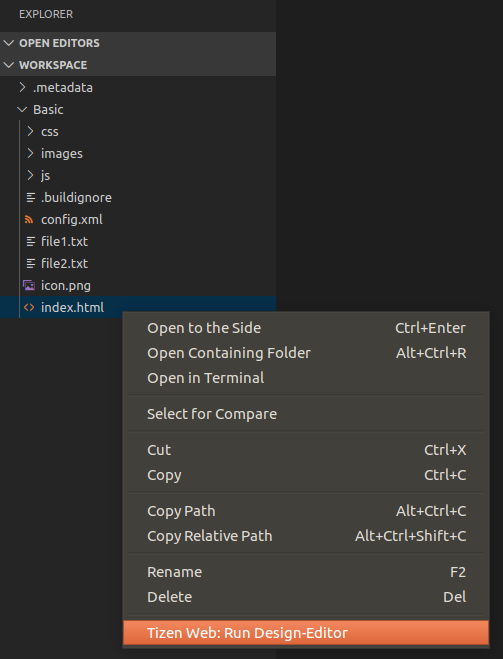
Task: Expand the images folder chevron
Action: pyautogui.click(x=30, y=153)
